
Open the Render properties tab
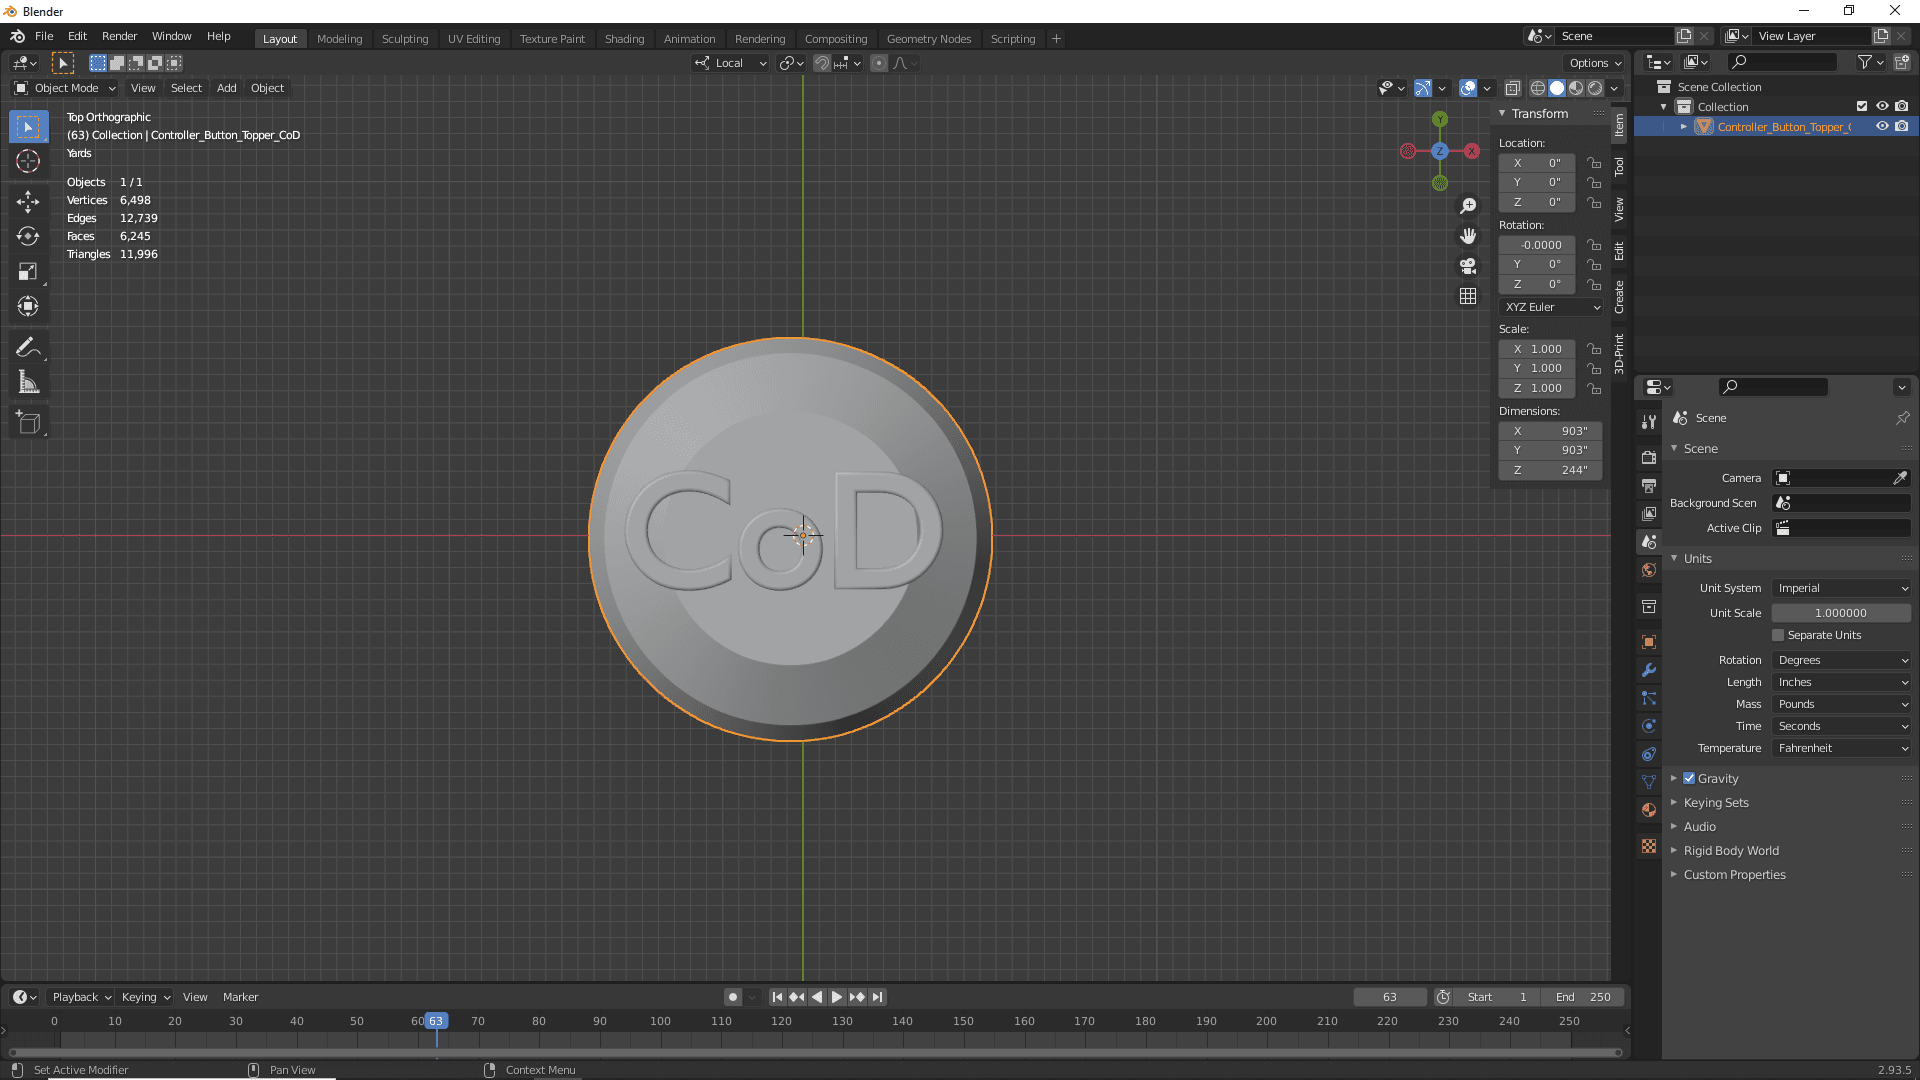(1649, 457)
